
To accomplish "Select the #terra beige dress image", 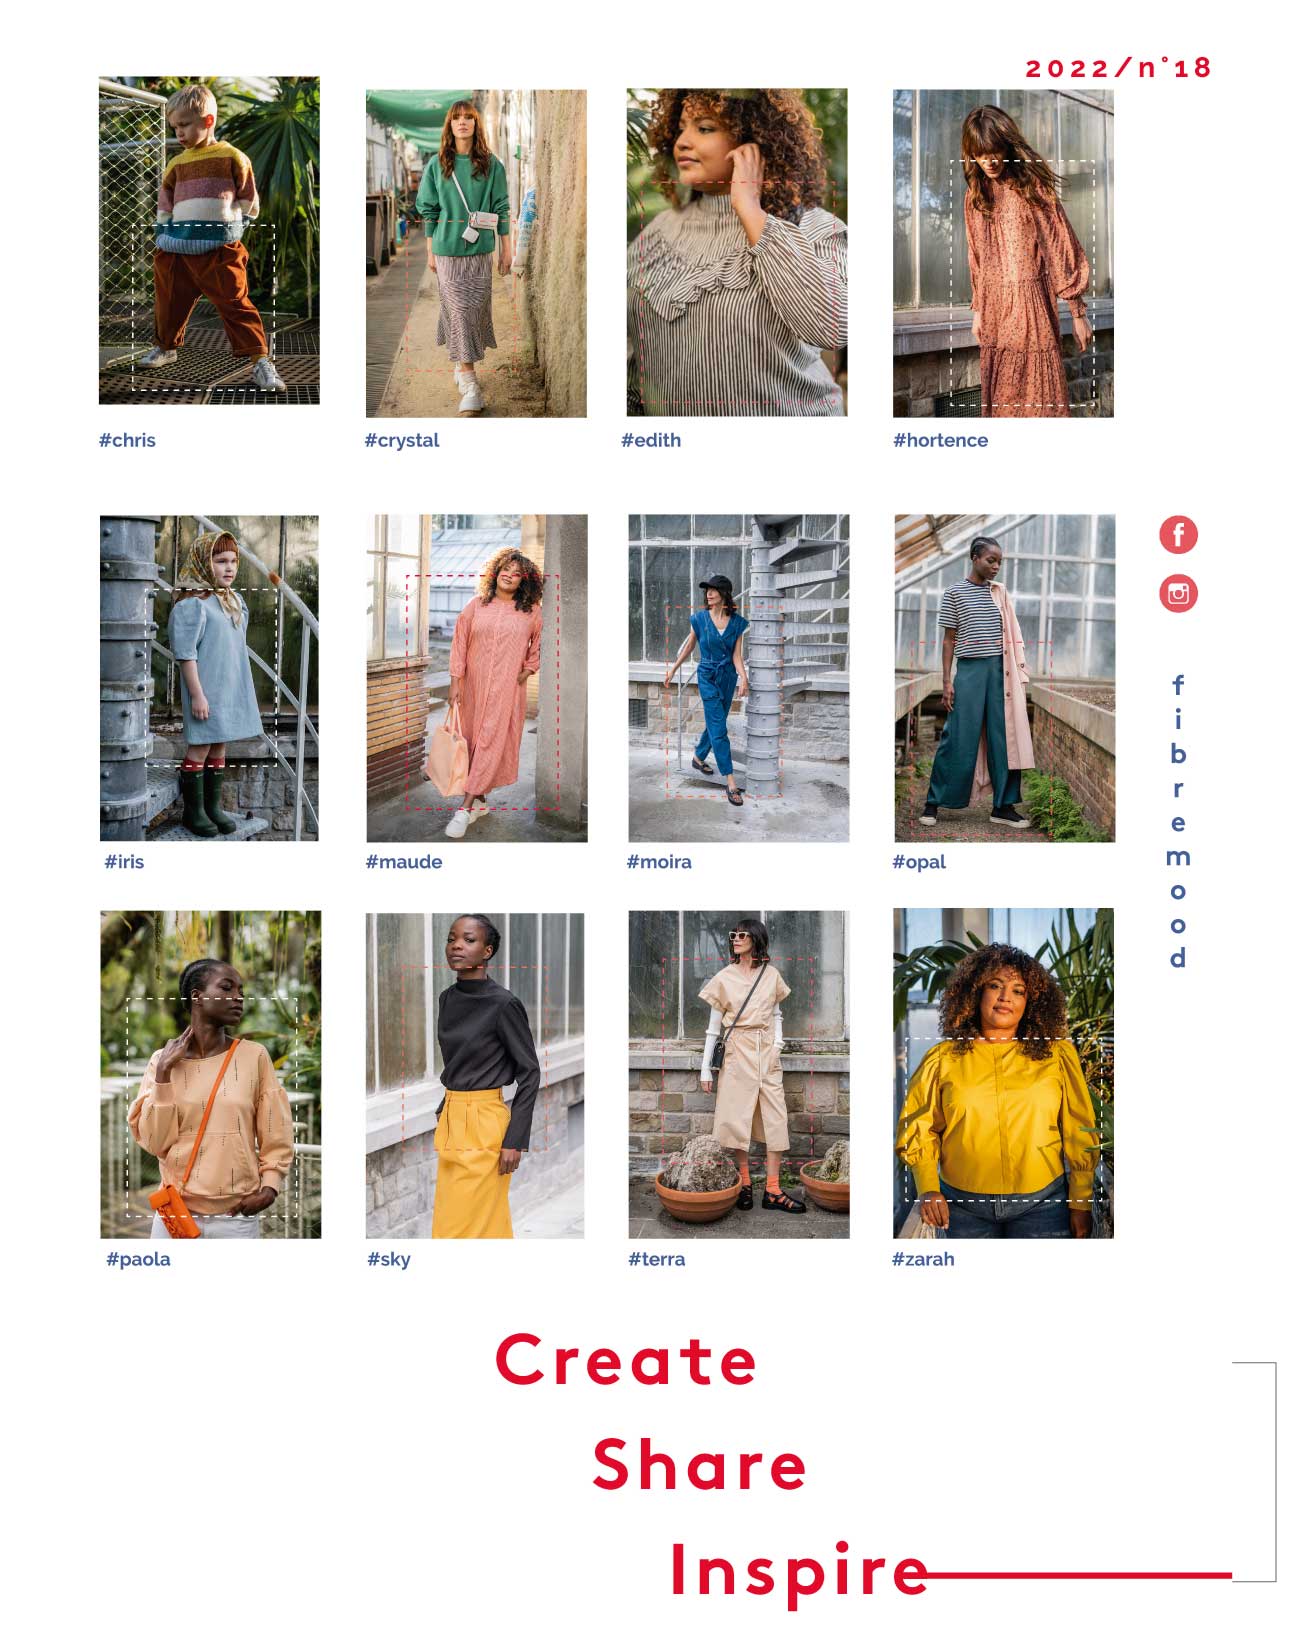I will click(x=739, y=1074).
